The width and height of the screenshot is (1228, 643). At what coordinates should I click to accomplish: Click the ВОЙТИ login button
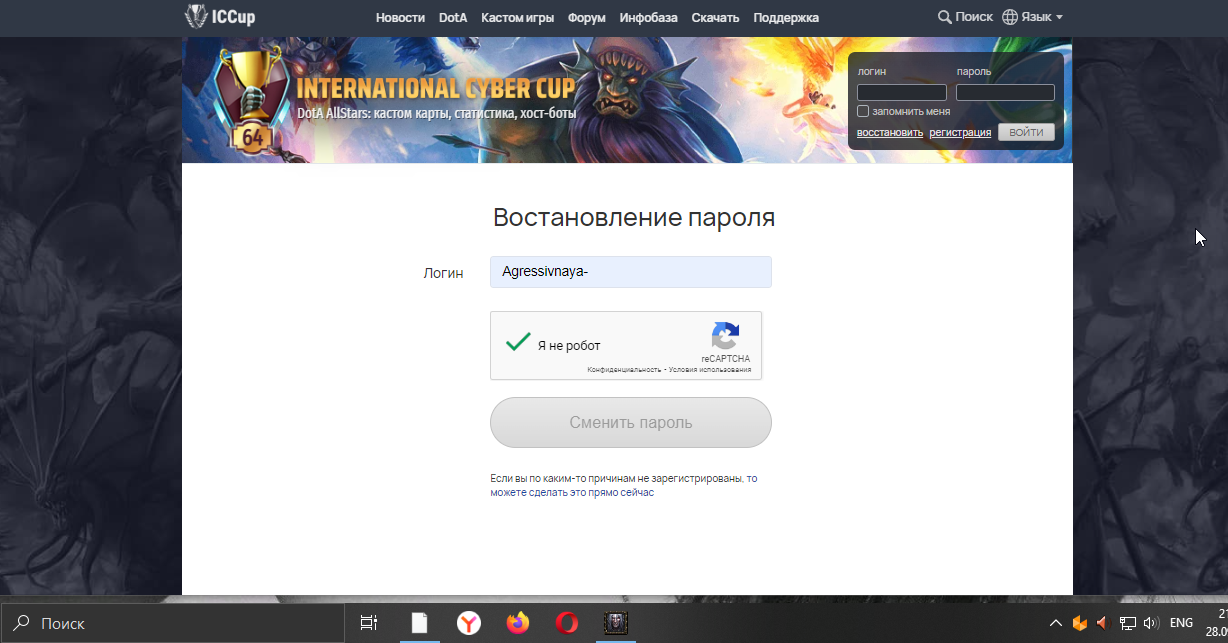[1026, 132]
